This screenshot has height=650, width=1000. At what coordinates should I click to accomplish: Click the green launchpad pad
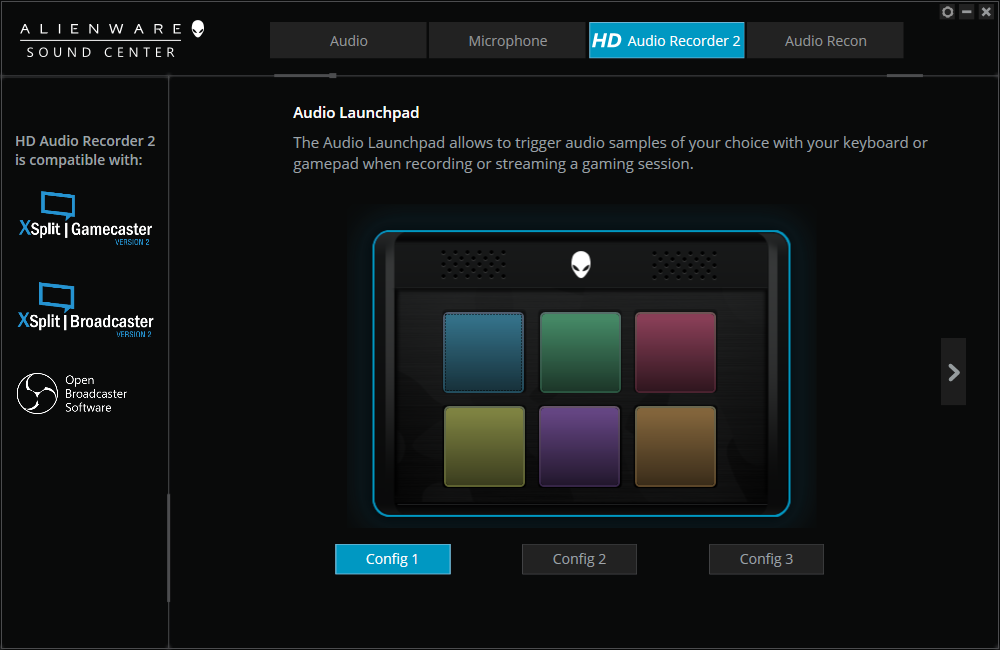580,352
